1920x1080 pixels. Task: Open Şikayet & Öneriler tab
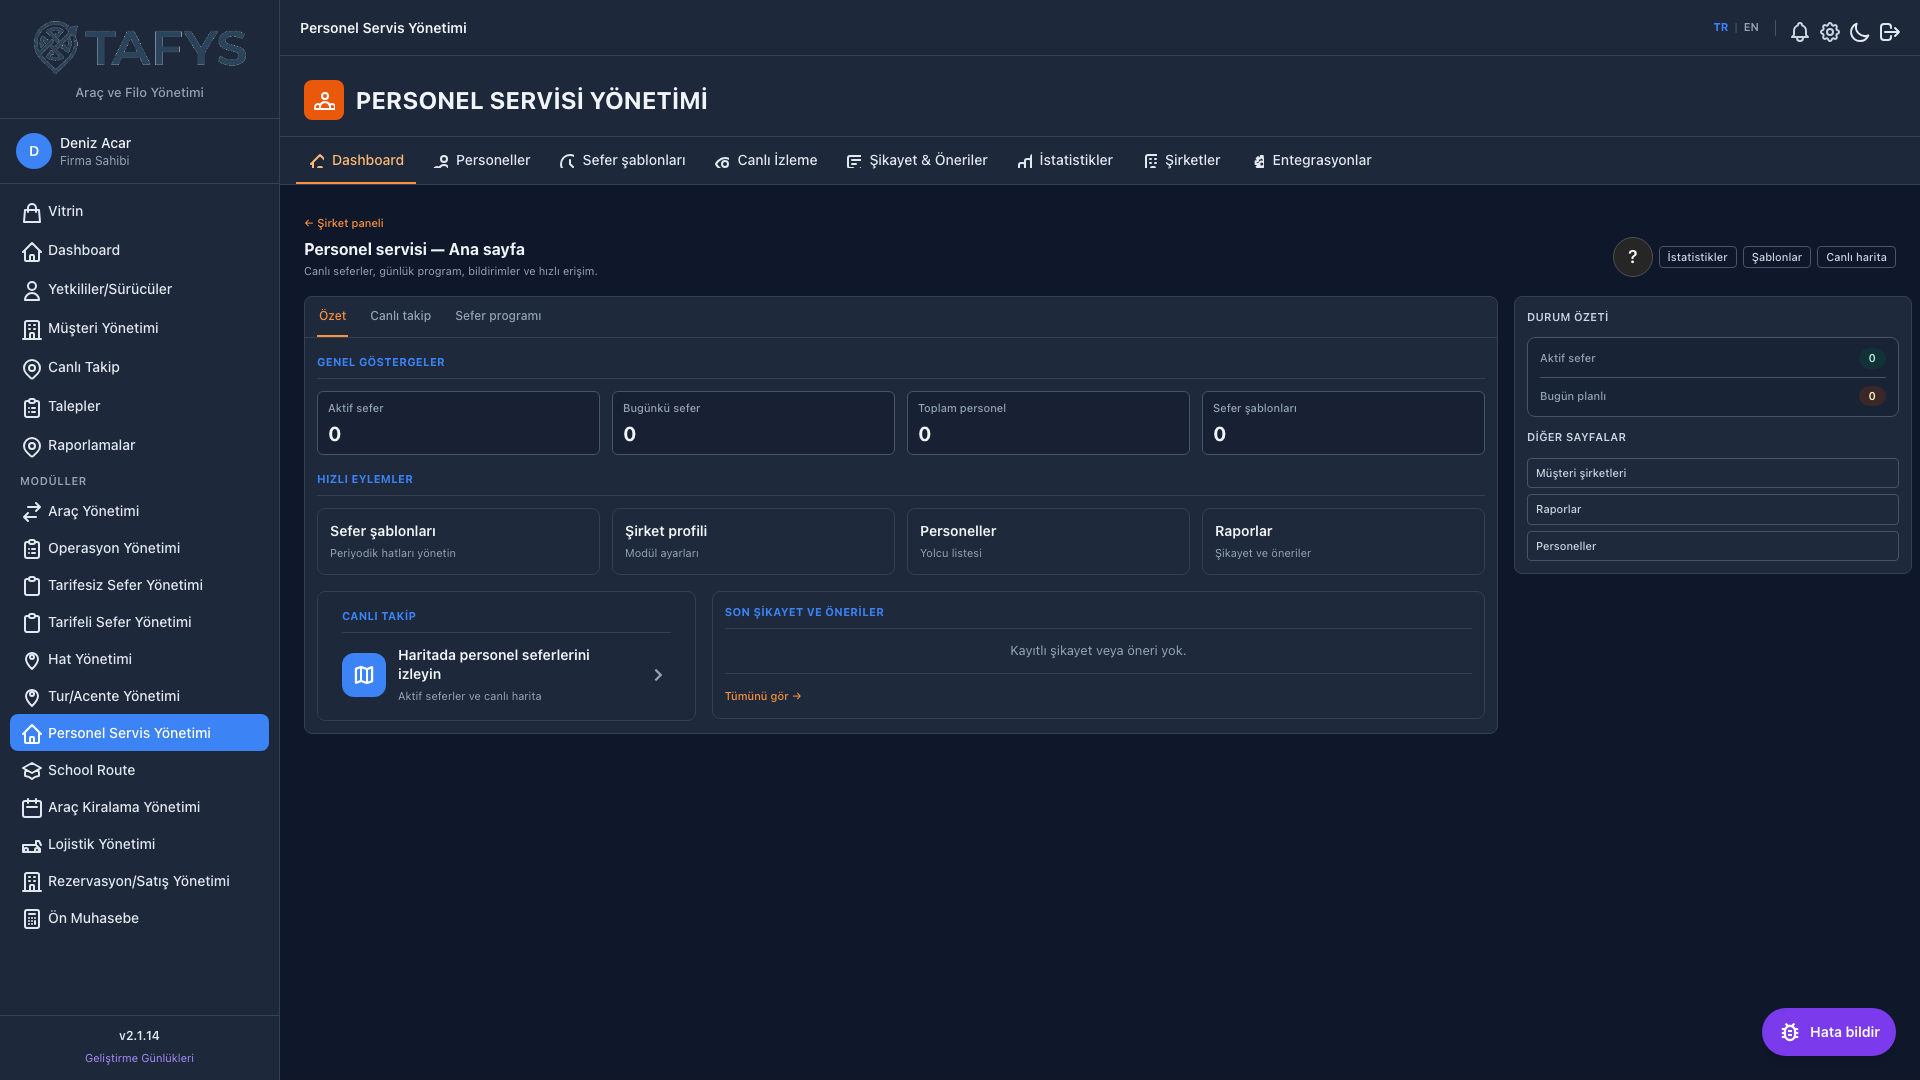(x=917, y=160)
